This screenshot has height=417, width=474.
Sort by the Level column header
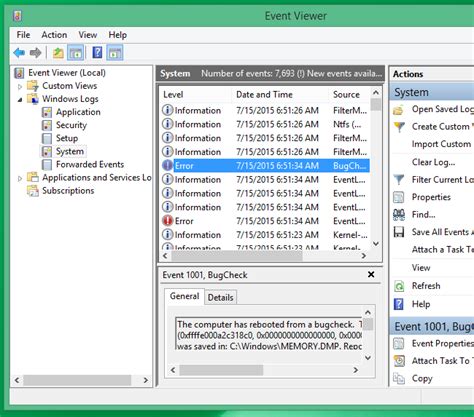click(196, 94)
